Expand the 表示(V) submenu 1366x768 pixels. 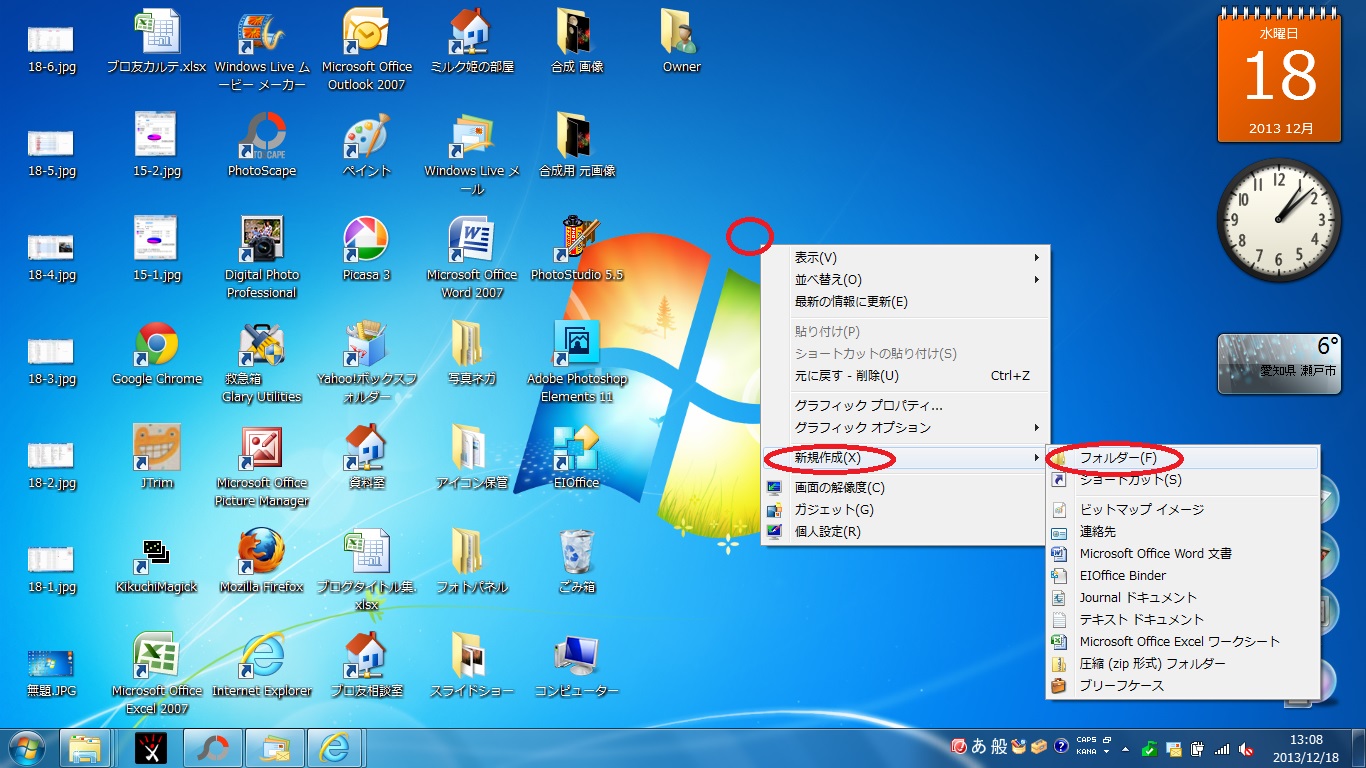pos(905,258)
